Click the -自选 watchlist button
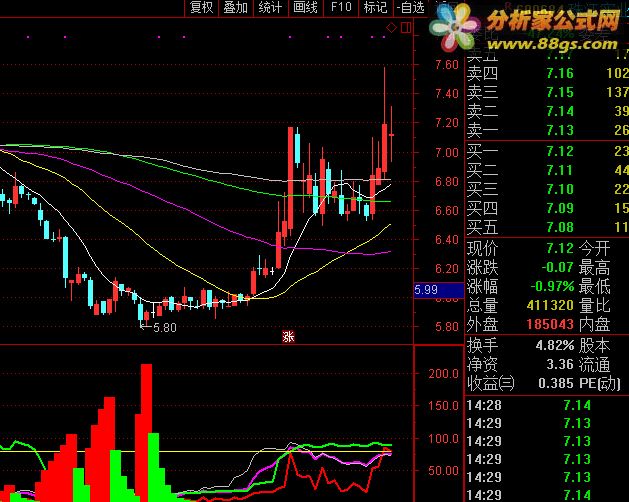629x502 pixels. (x=410, y=7)
